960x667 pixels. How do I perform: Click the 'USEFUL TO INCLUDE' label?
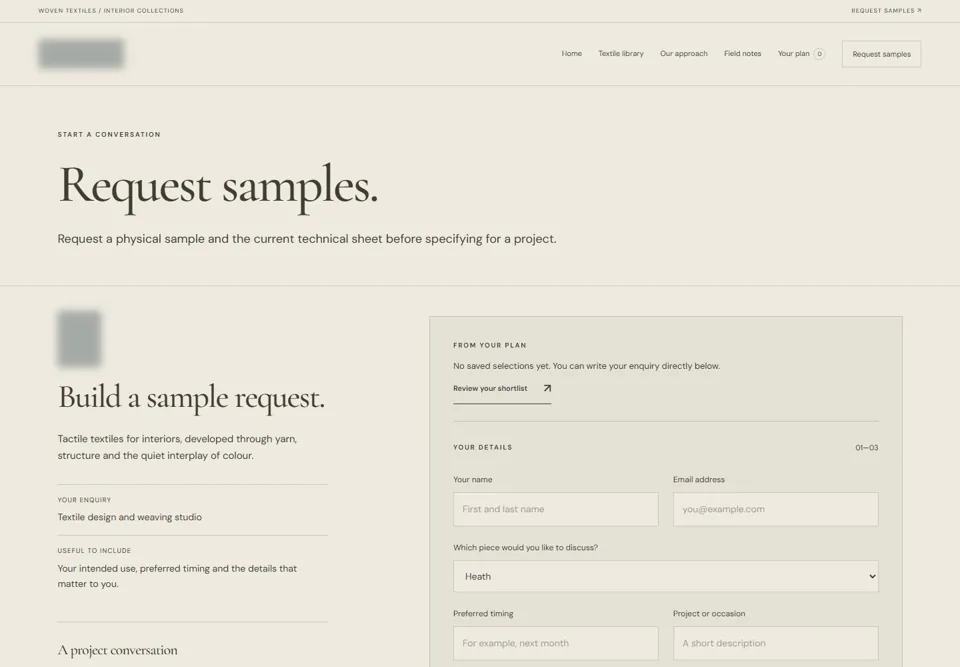point(94,551)
